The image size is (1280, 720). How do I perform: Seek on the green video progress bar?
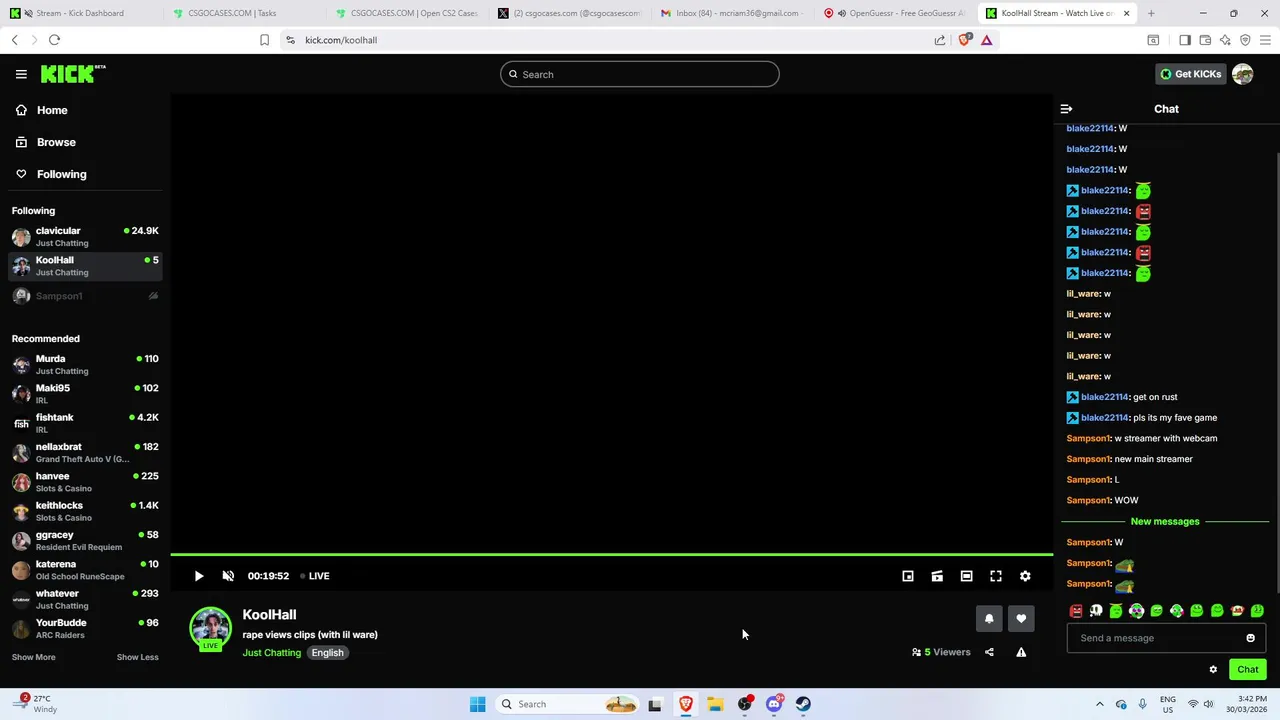click(611, 554)
